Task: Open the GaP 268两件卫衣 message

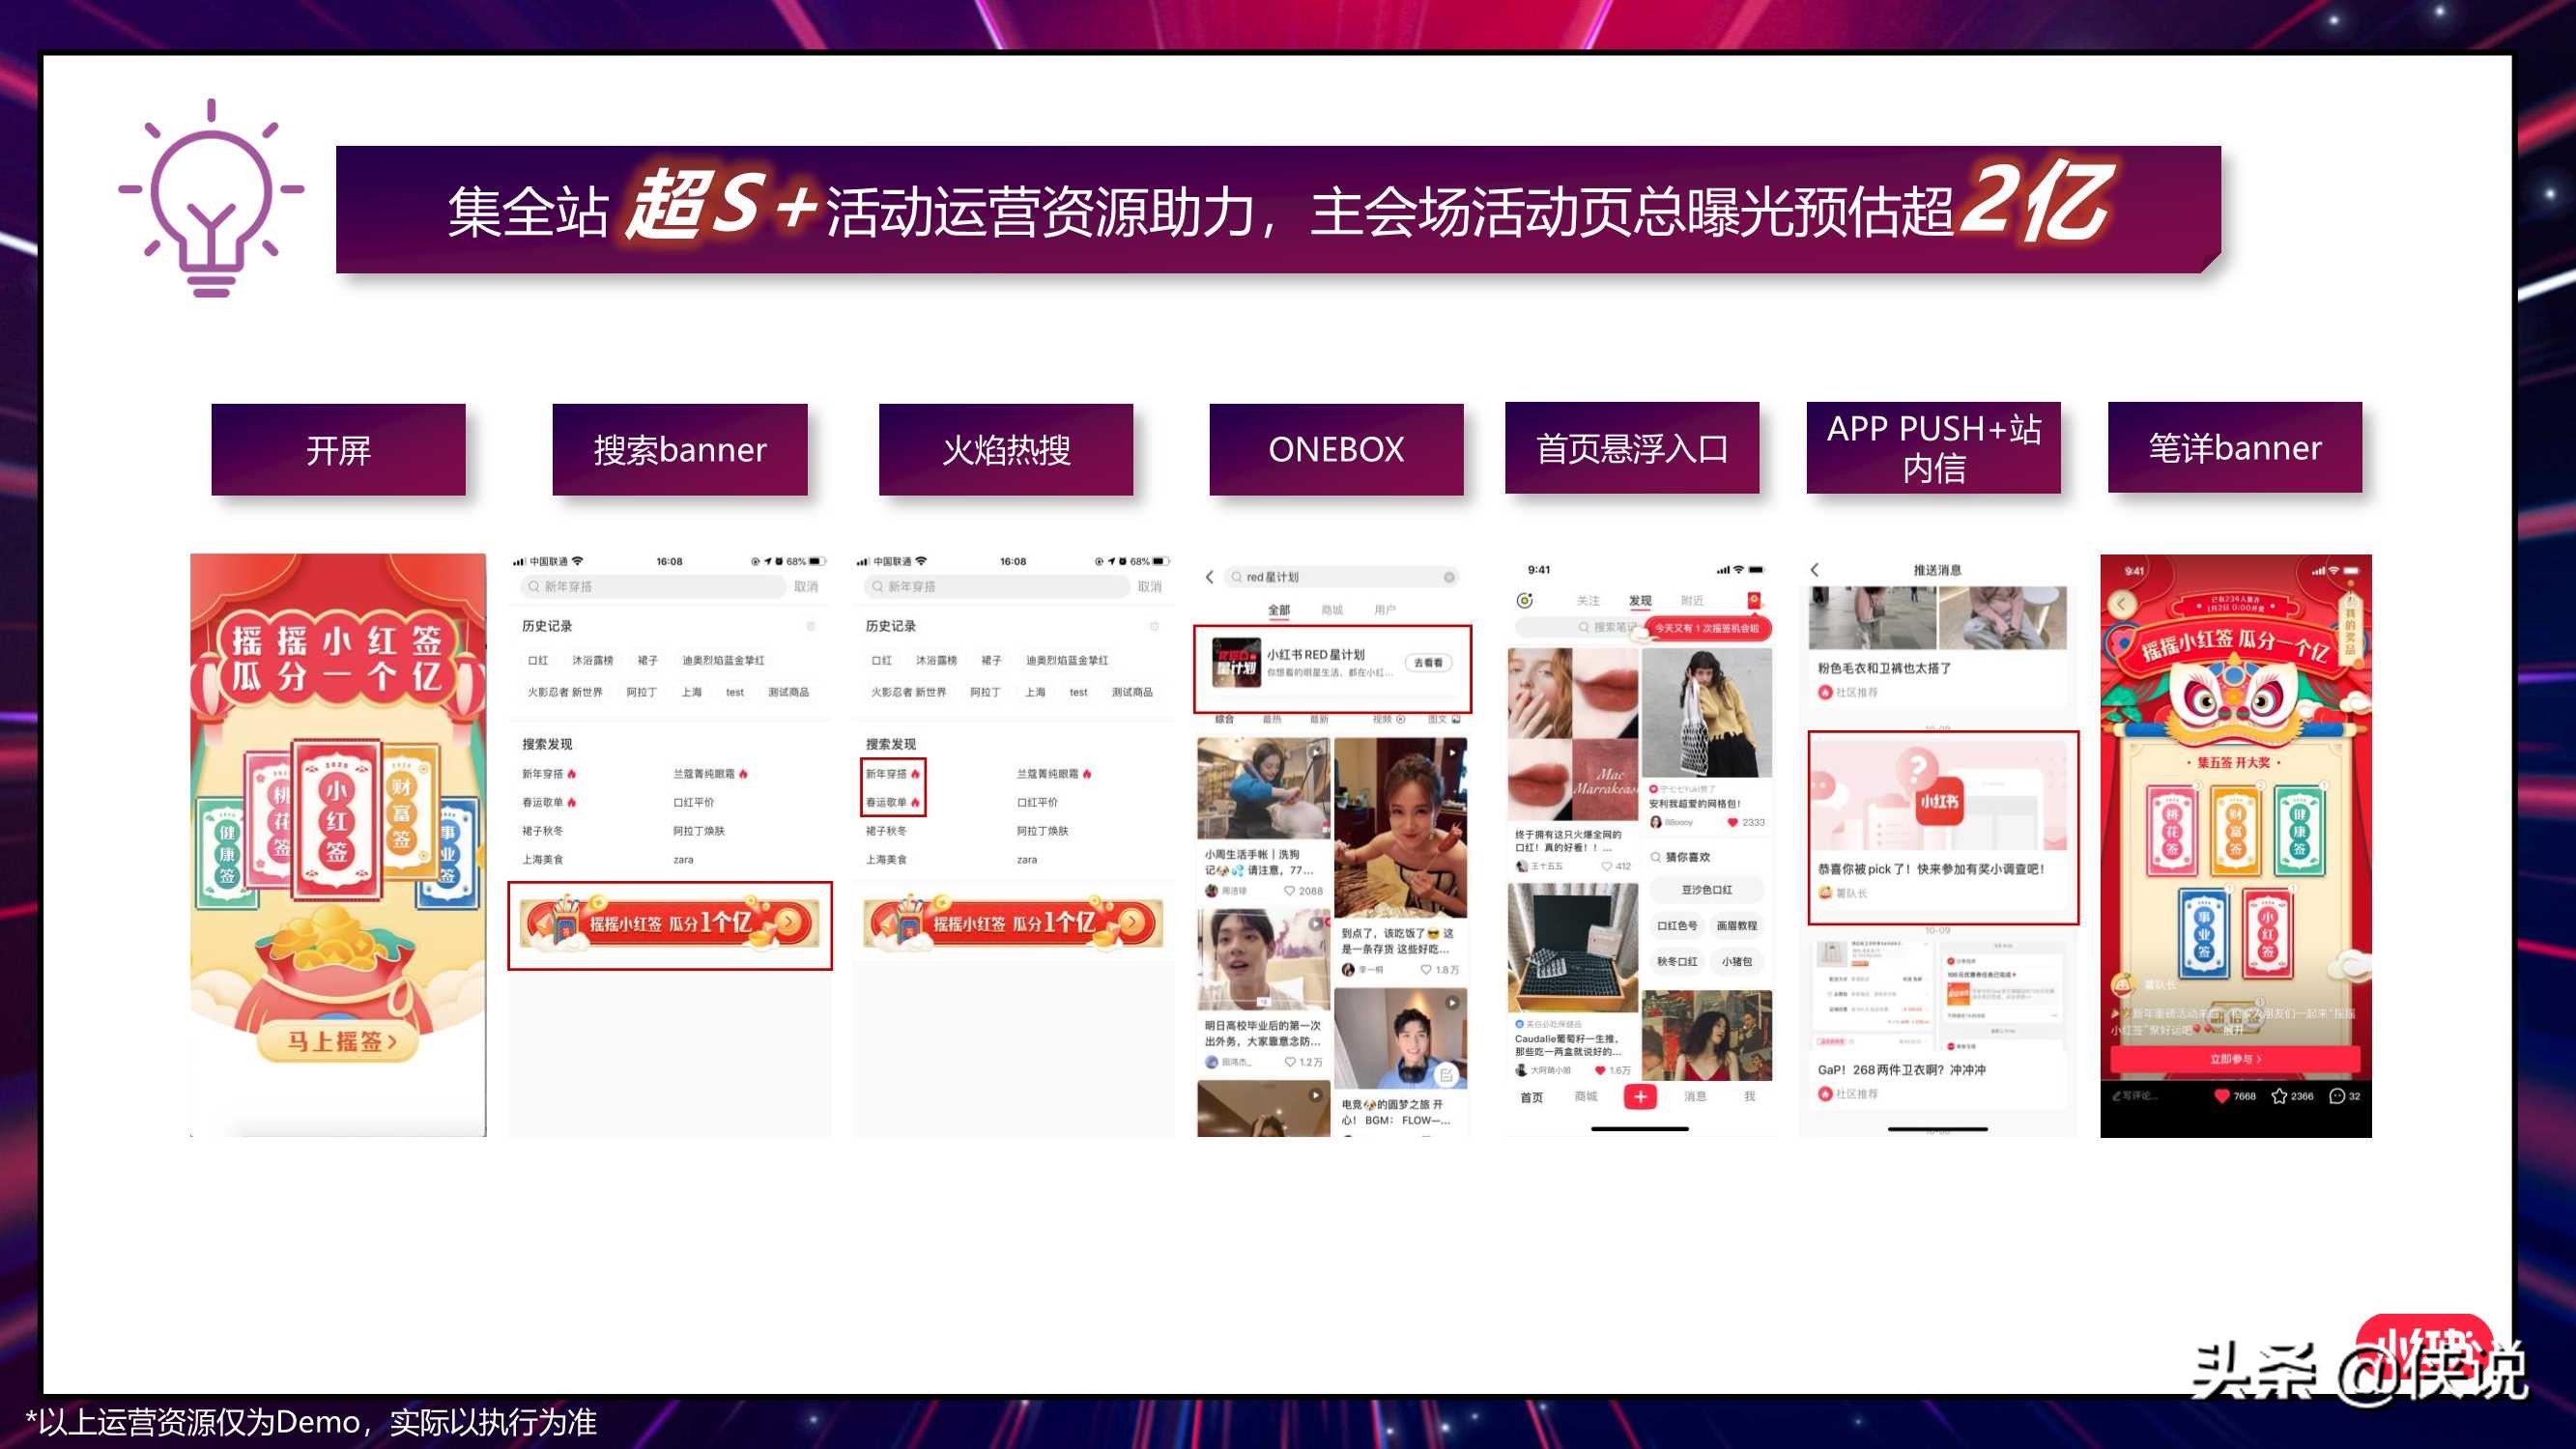Action: pyautogui.click(x=1937, y=1022)
